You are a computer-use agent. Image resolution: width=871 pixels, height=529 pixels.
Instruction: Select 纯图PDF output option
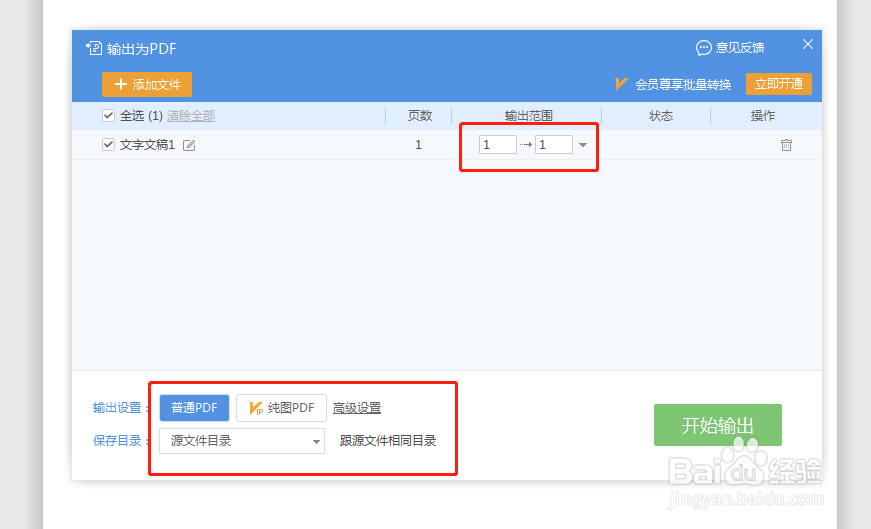coord(281,408)
